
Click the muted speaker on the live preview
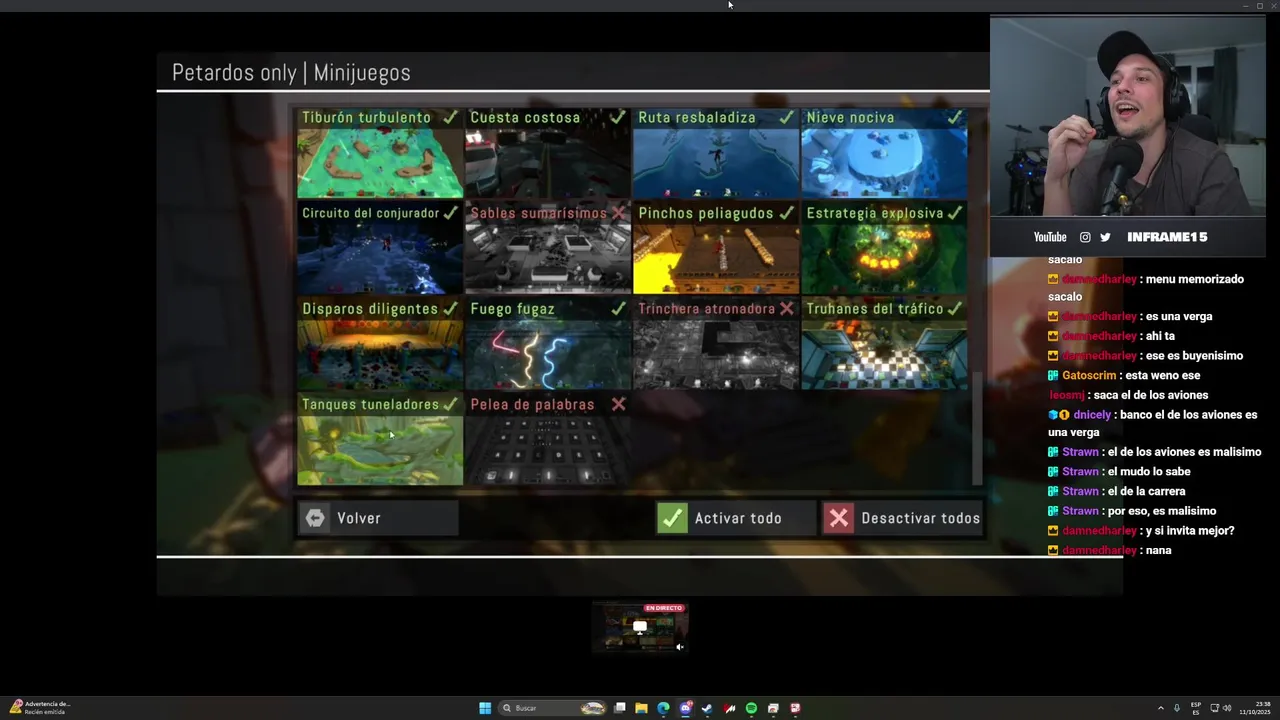coord(680,647)
